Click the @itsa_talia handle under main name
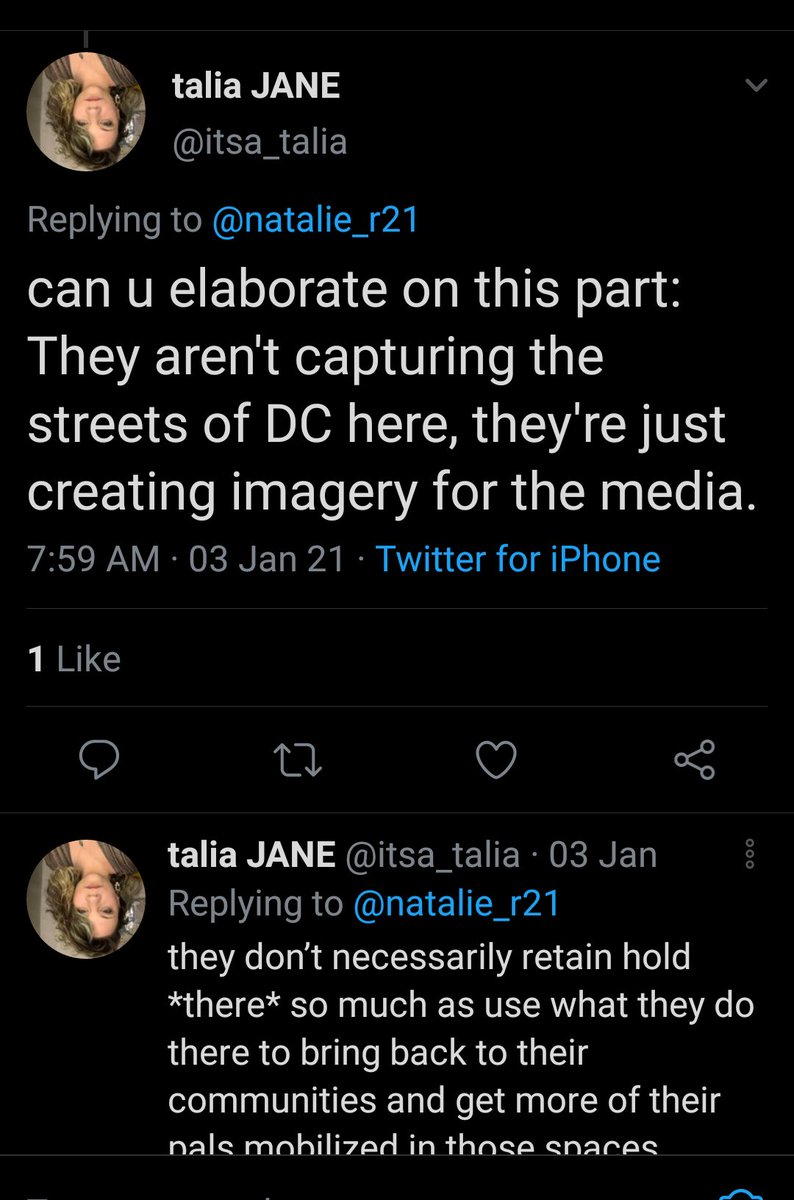Image resolution: width=794 pixels, height=1200 pixels. tap(259, 142)
